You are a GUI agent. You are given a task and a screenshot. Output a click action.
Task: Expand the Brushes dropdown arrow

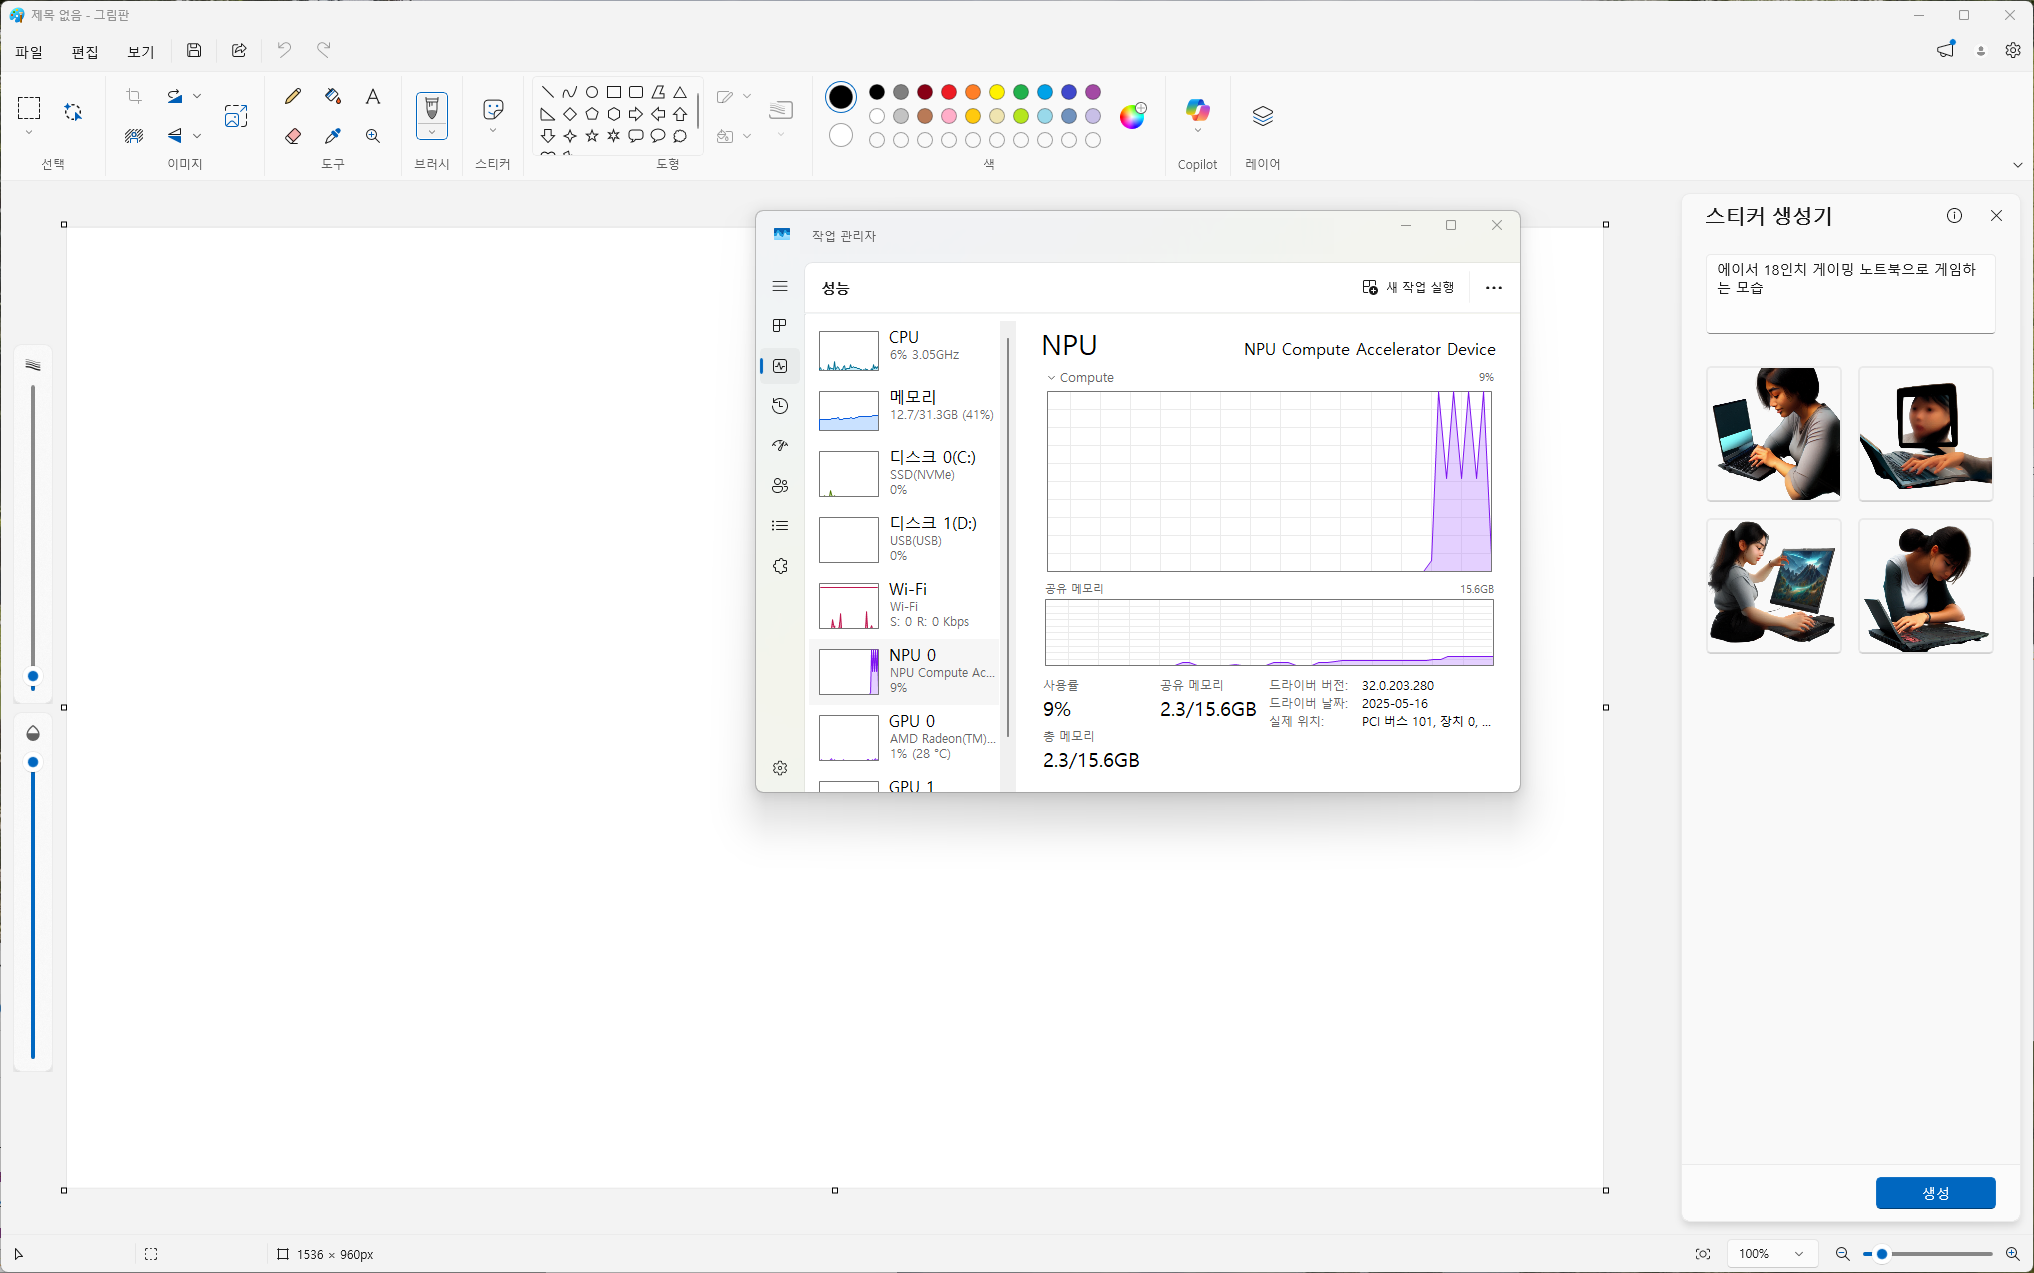432,133
